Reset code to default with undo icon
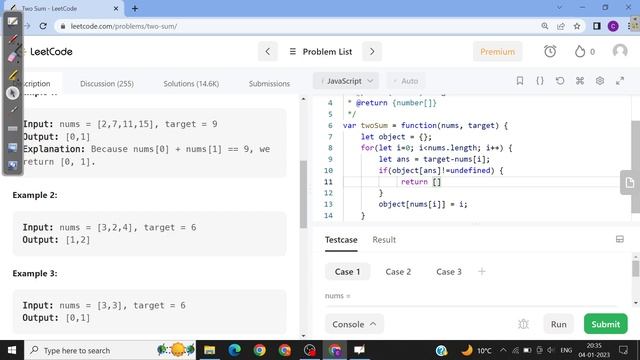Image resolution: width=640 pixels, height=360 pixels. 560,81
